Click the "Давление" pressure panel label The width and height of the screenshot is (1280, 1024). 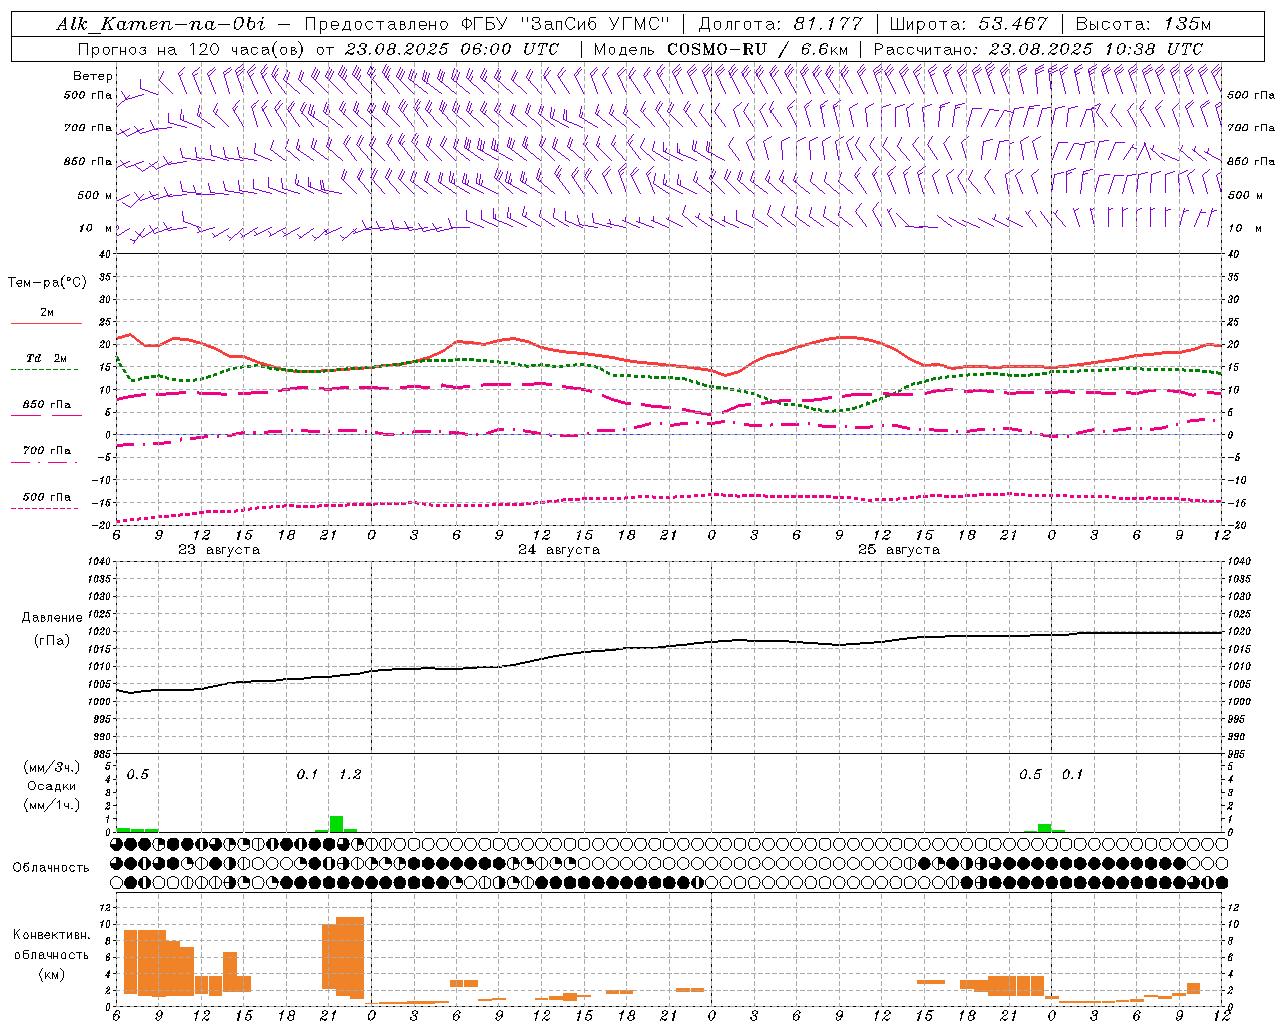[x=52, y=618]
